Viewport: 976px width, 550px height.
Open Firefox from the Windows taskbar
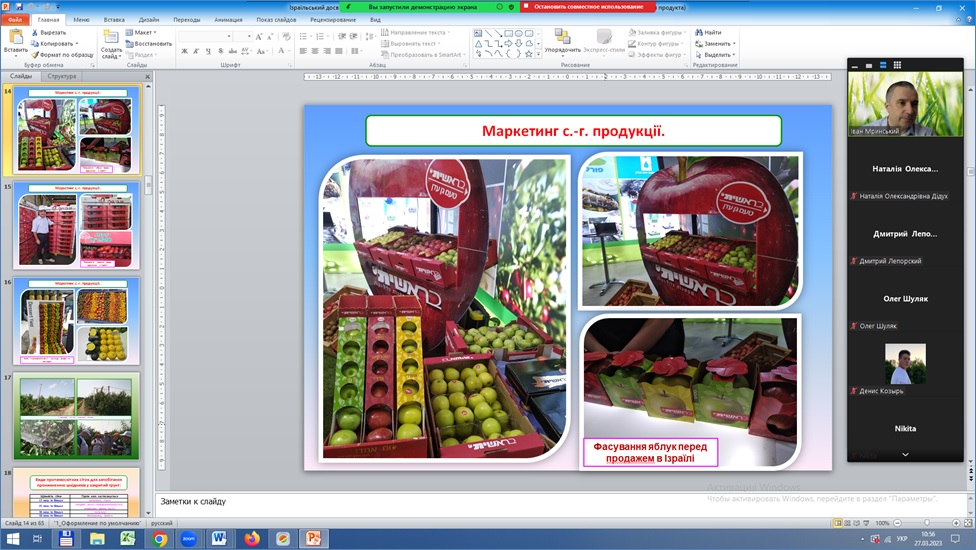(251, 539)
